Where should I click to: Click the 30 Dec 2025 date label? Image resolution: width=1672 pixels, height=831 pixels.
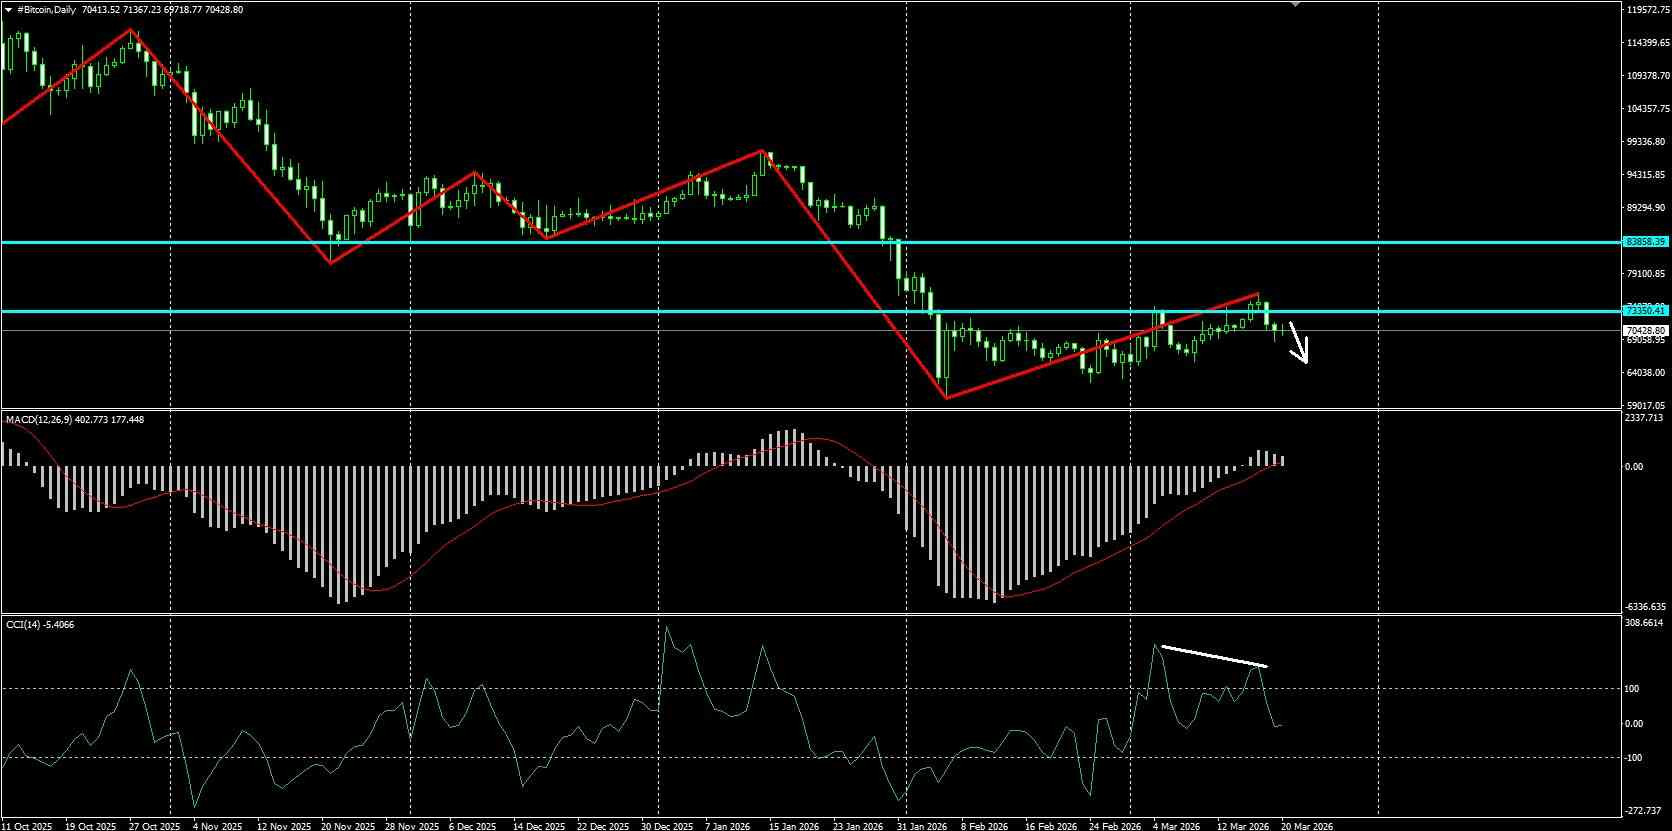coord(667,826)
